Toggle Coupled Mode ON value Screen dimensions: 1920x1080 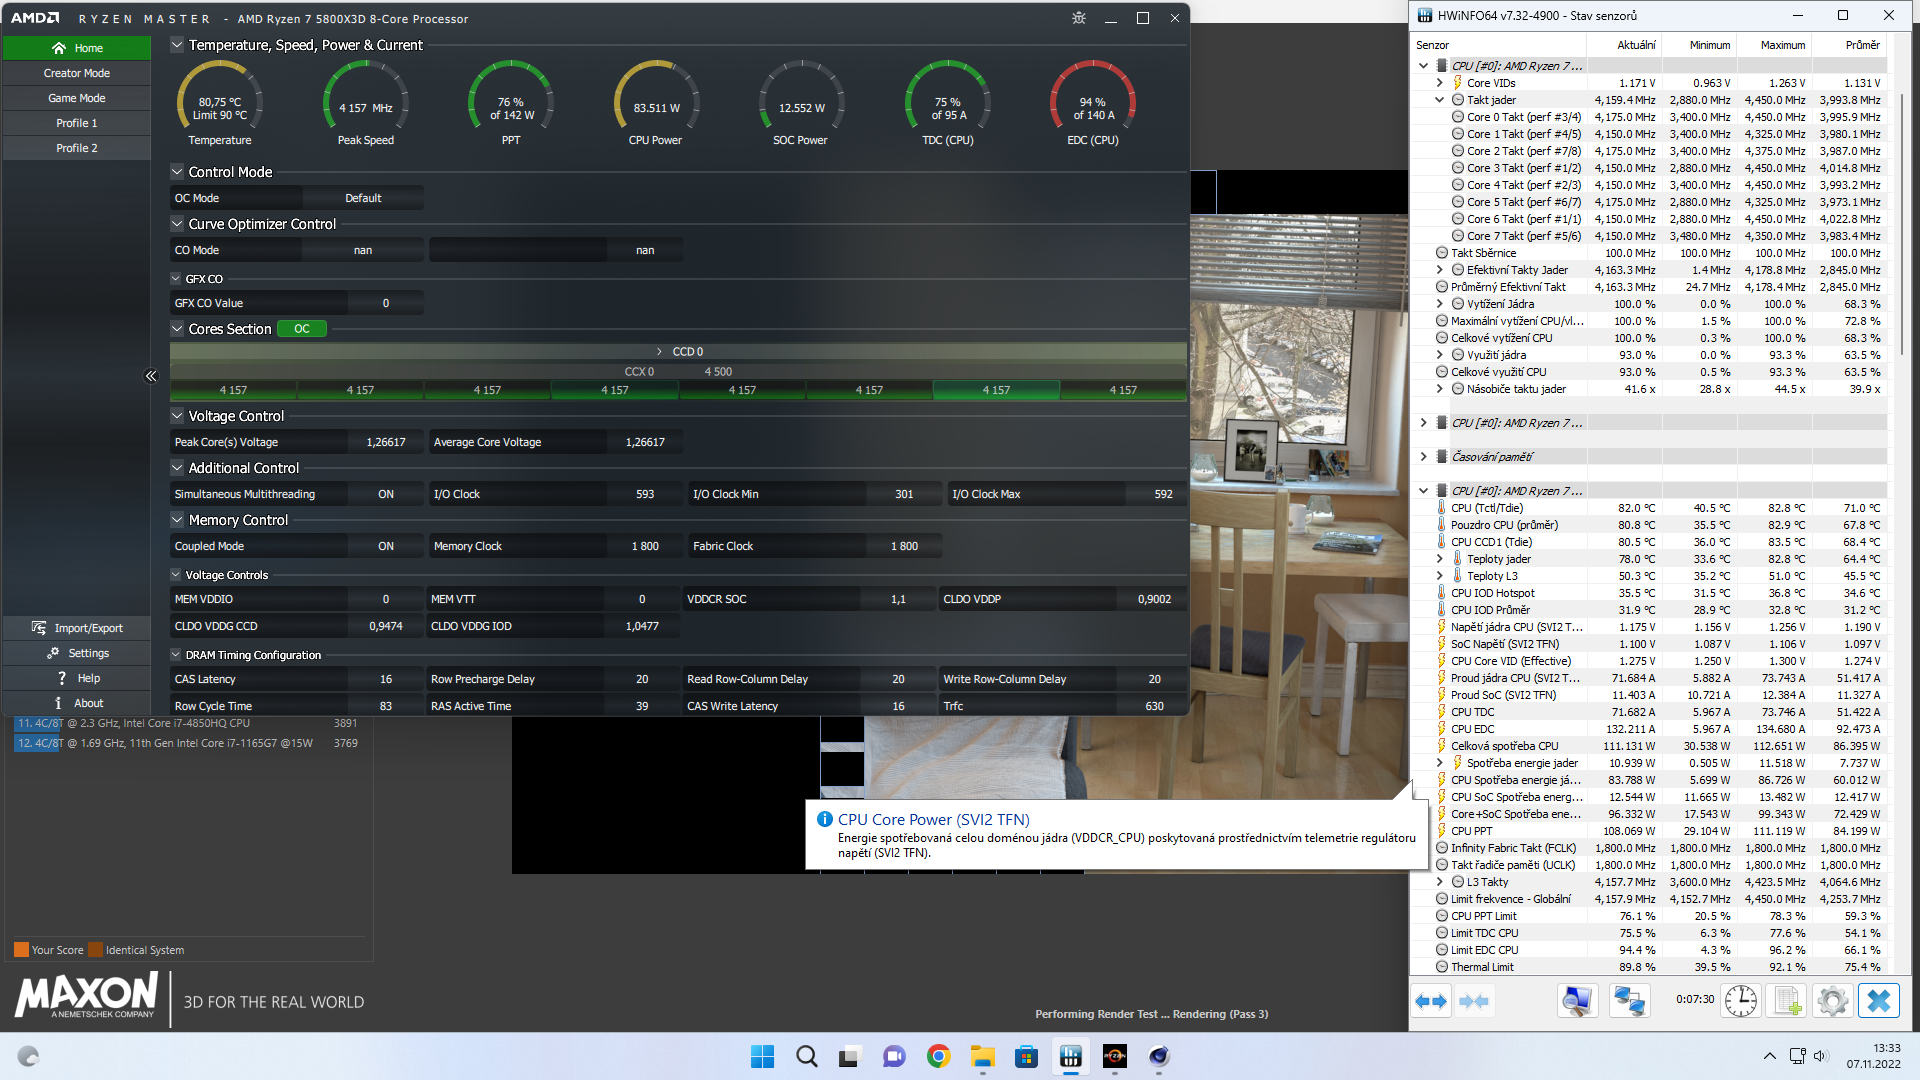(385, 546)
